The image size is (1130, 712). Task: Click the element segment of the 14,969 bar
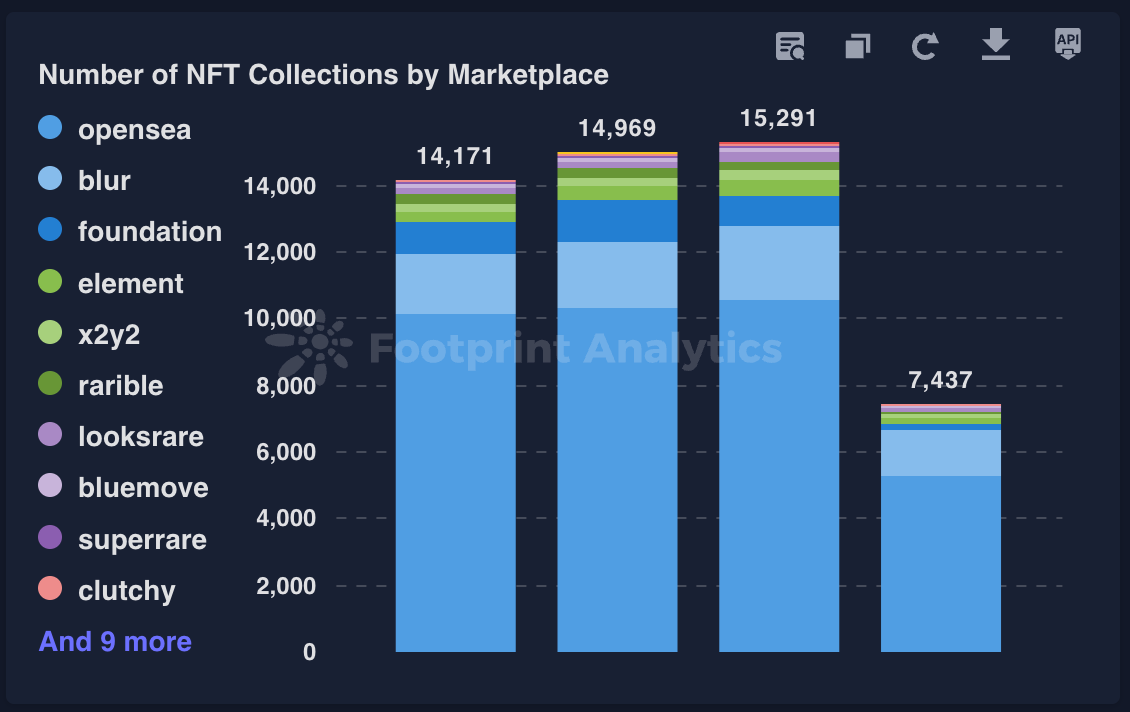coord(617,193)
